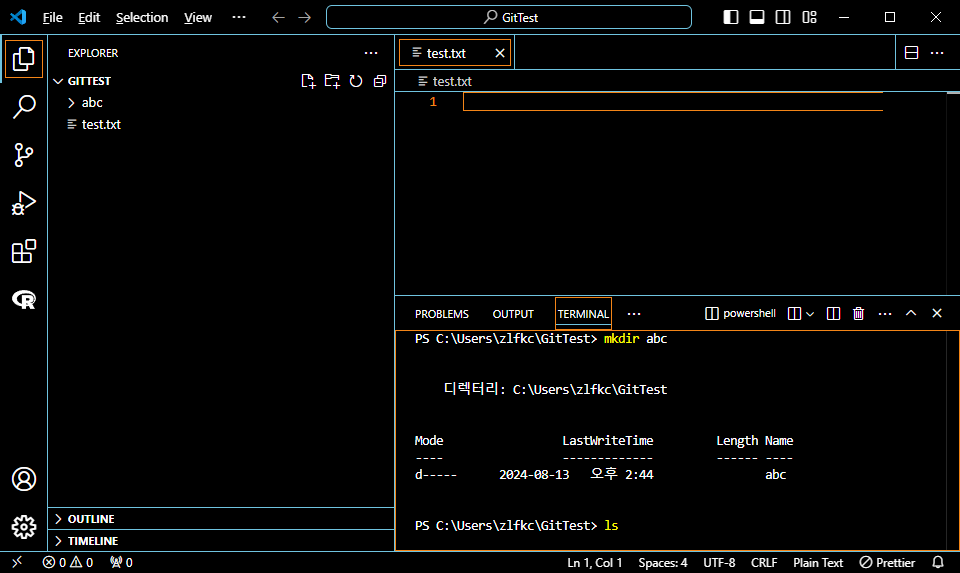This screenshot has width=960, height=573.
Task: Expand the abc folder
Action: click(92, 103)
